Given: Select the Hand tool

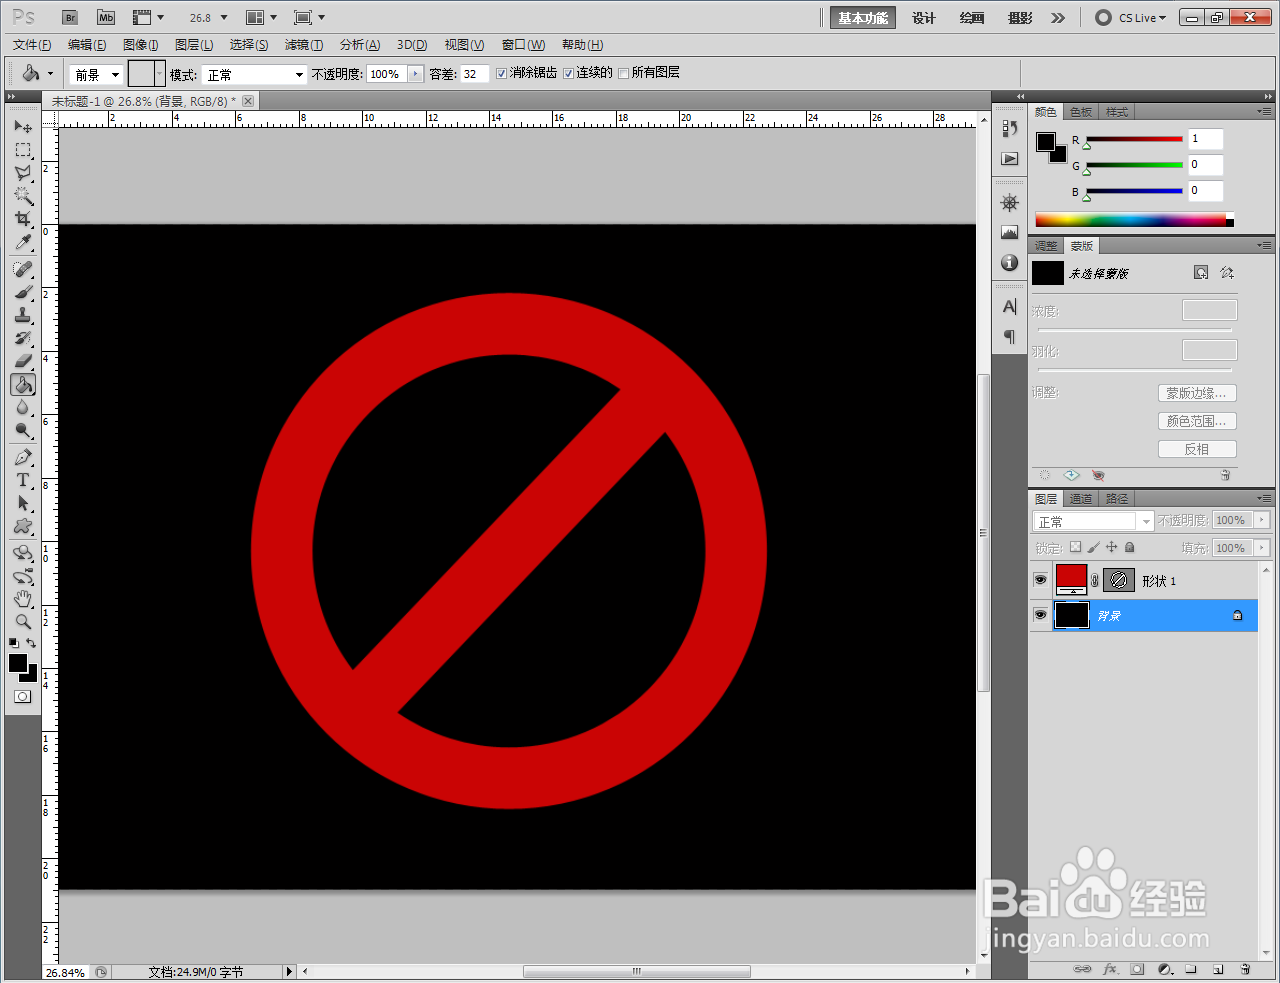Looking at the screenshot, I should pyautogui.click(x=23, y=600).
